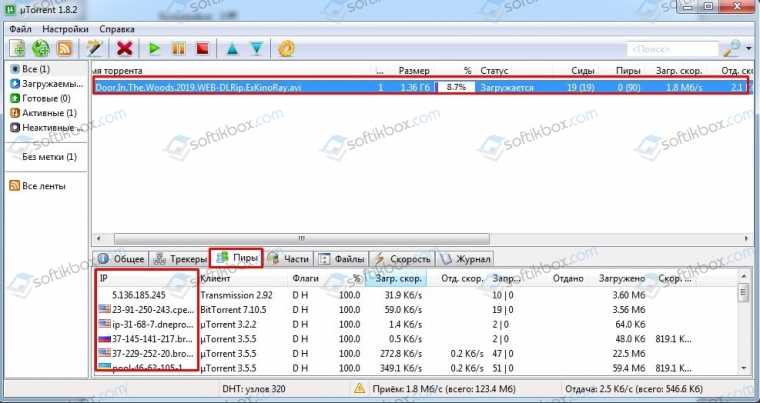Click the network warning triangle icon
Image resolution: width=760 pixels, height=403 pixels.
359,388
